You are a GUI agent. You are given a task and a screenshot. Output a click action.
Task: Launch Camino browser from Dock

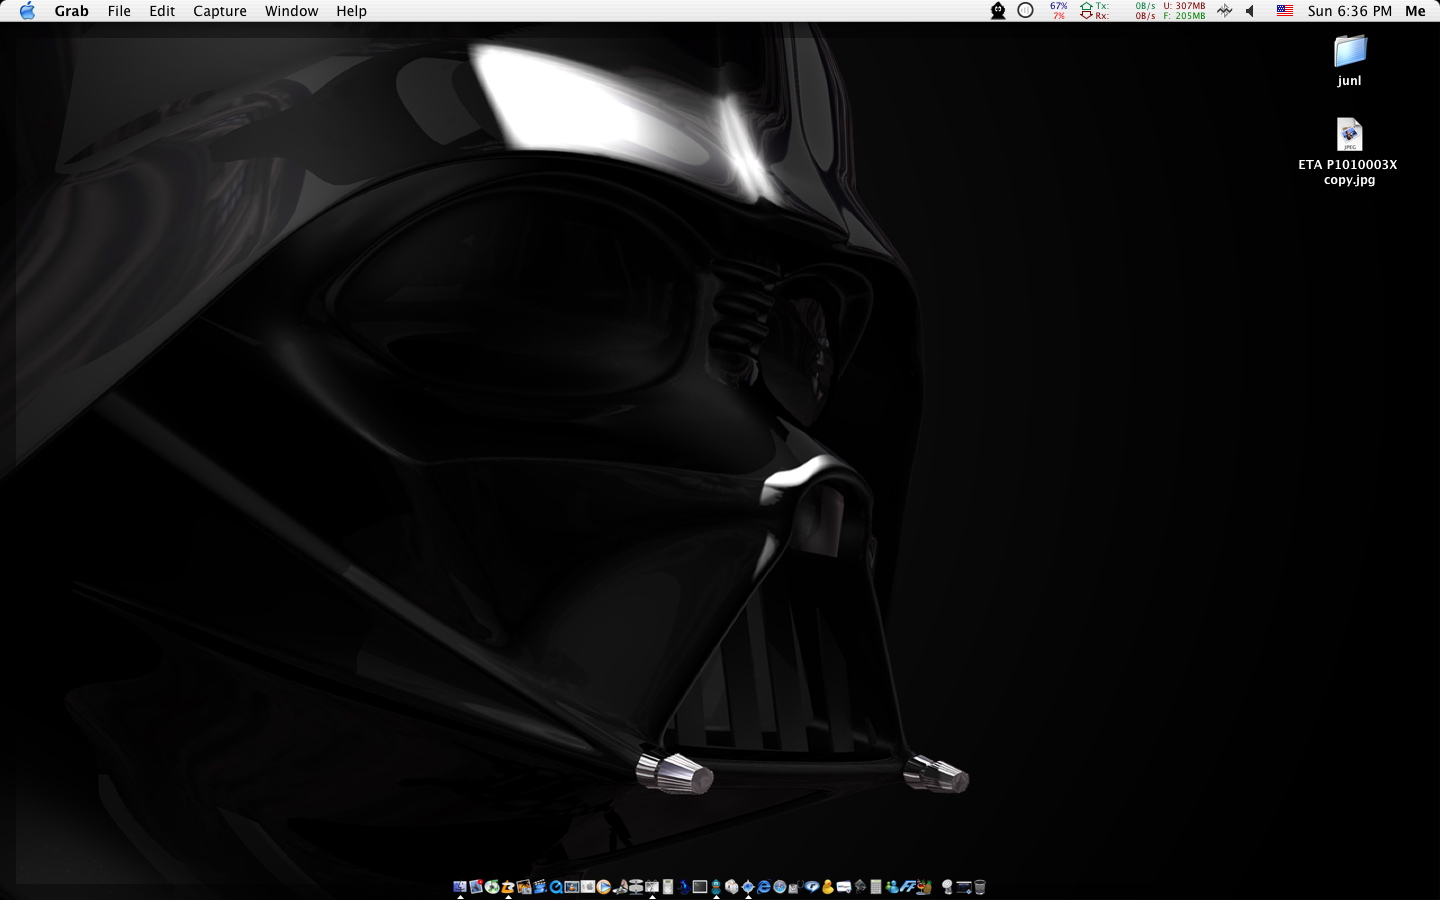[748, 887]
